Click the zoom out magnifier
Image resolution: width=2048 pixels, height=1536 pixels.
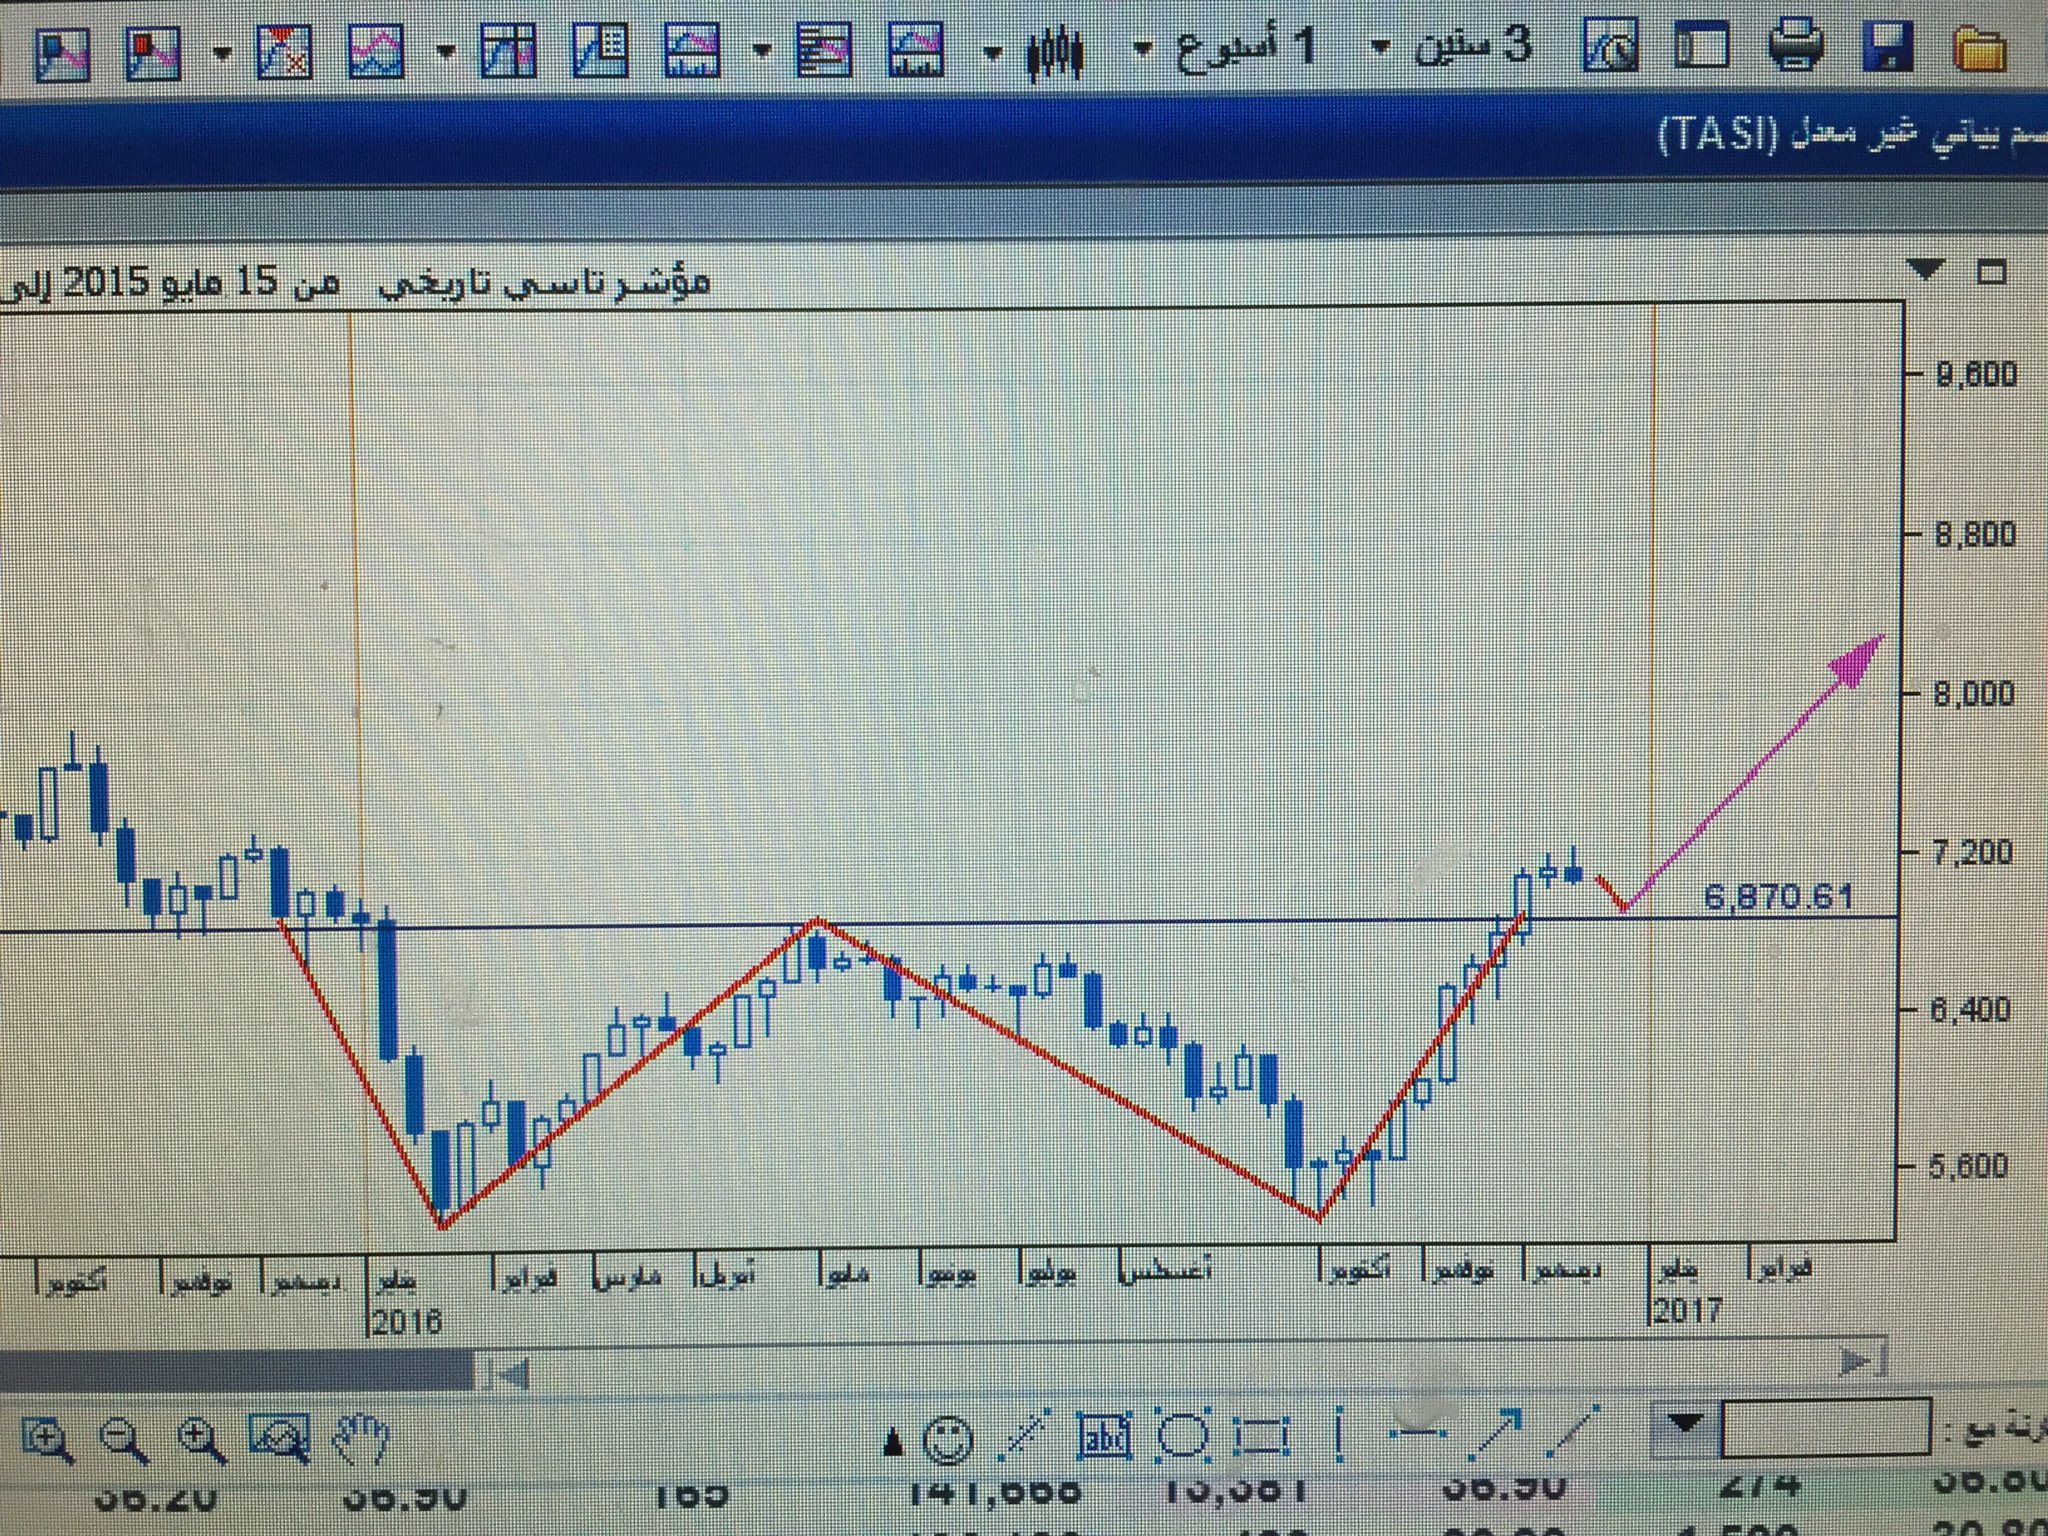tap(124, 1440)
